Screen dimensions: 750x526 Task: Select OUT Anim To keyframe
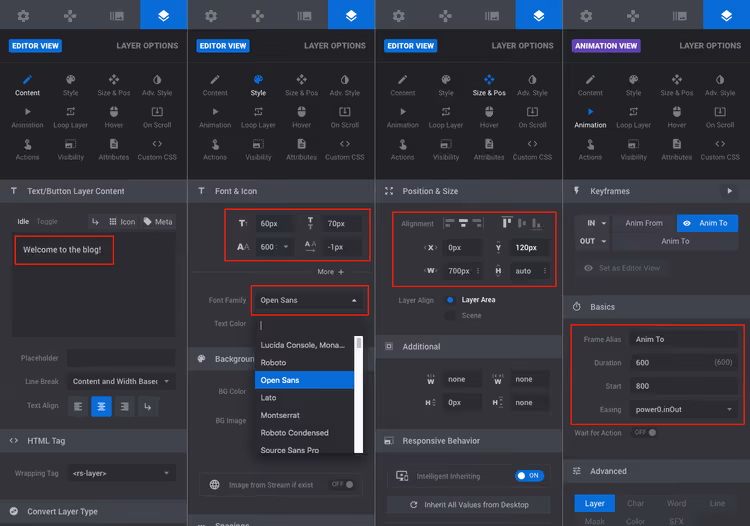coord(675,241)
